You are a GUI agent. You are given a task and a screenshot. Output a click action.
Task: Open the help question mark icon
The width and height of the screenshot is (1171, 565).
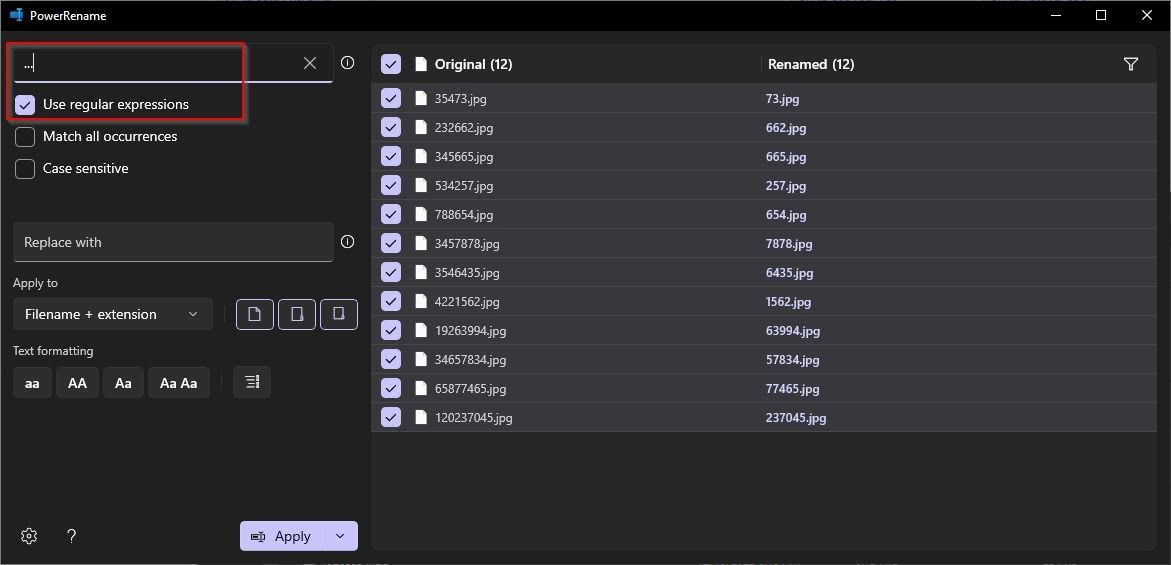(x=71, y=536)
